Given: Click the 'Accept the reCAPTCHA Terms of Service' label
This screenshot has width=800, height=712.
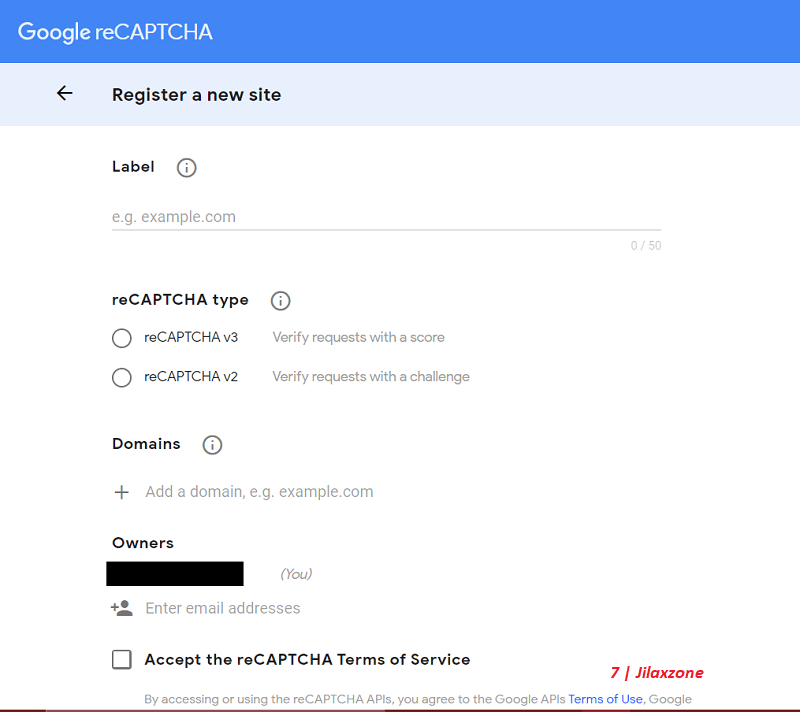Looking at the screenshot, I should click(x=307, y=659).
